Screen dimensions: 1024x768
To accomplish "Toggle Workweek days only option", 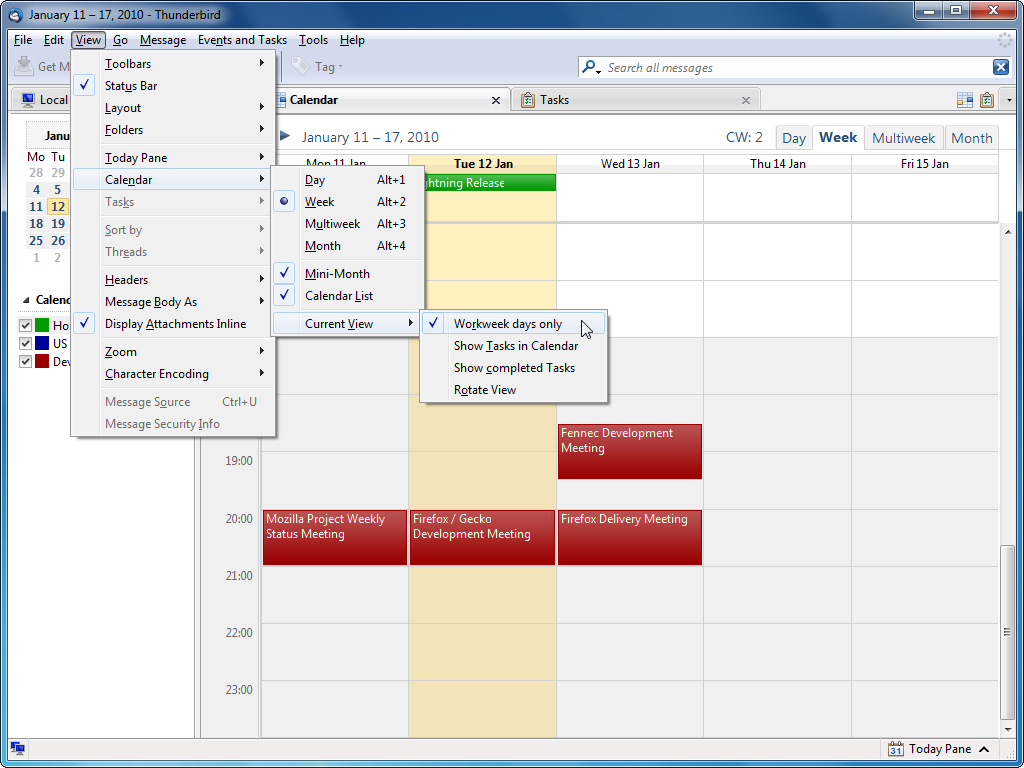I will [513, 324].
